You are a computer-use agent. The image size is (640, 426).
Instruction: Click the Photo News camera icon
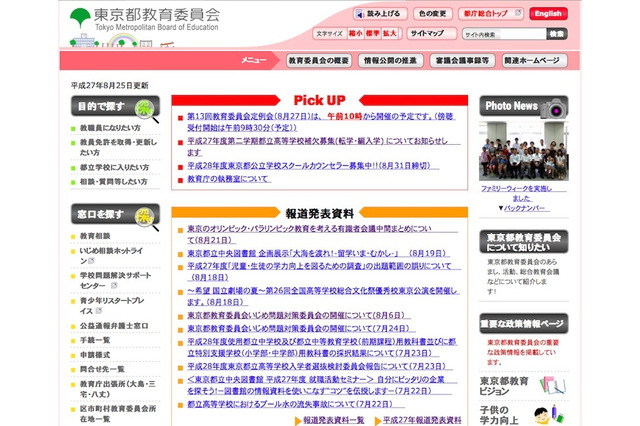pyautogui.click(x=554, y=105)
